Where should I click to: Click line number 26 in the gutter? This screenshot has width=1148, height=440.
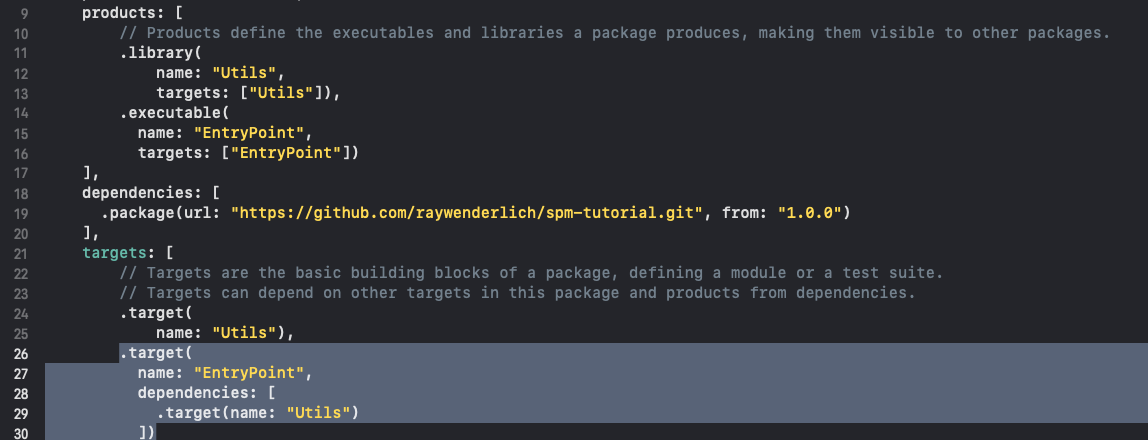20,354
